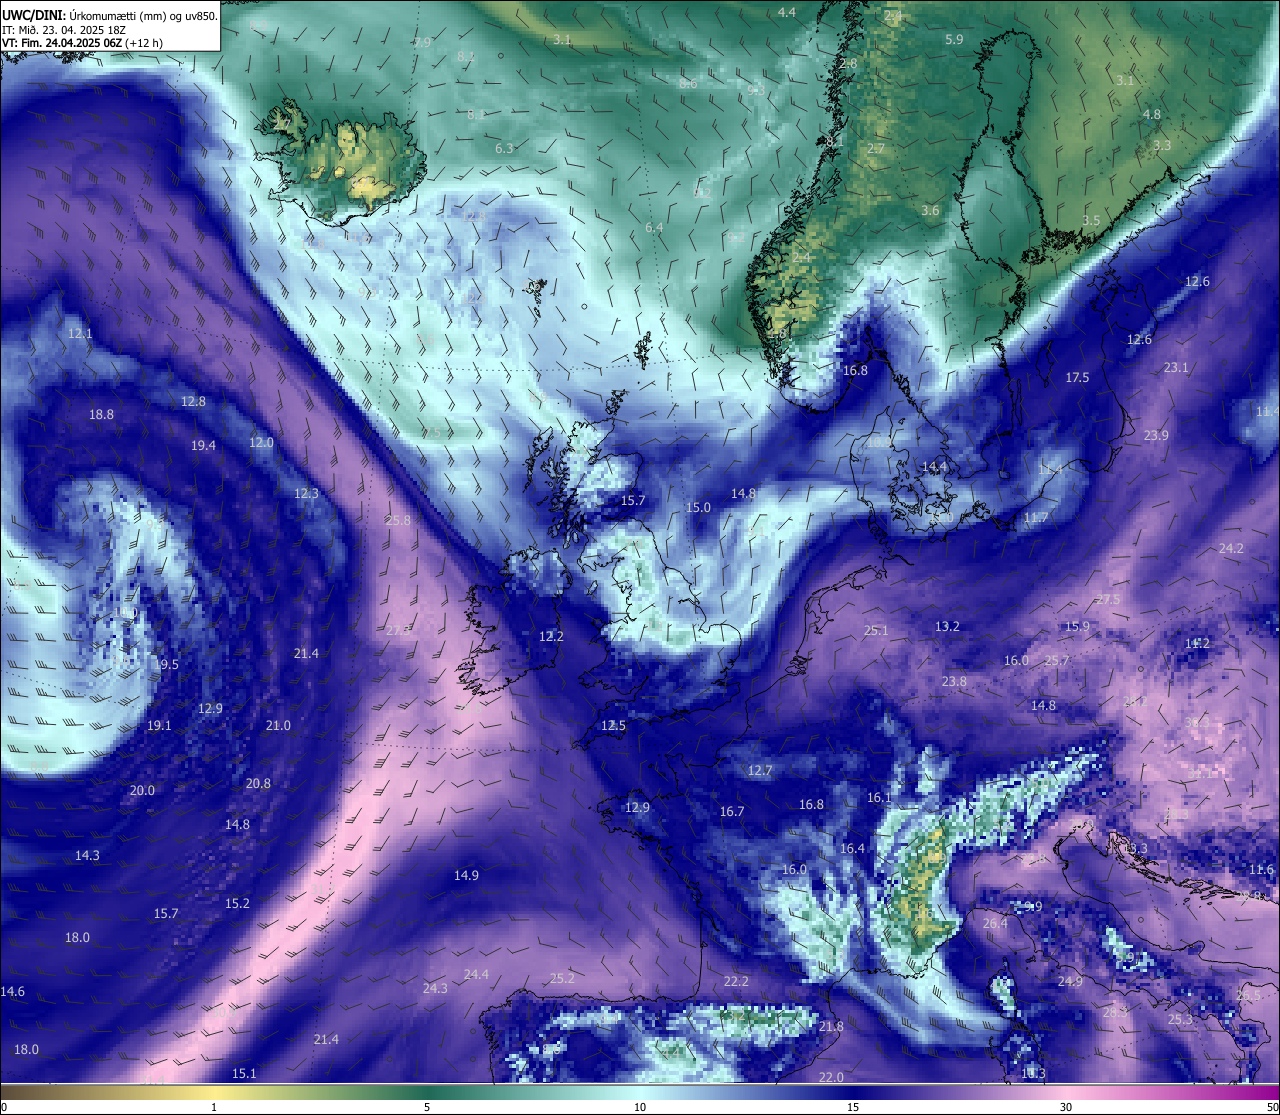Click the map value 25.8
The height and width of the screenshot is (1115, 1280).
[398, 520]
